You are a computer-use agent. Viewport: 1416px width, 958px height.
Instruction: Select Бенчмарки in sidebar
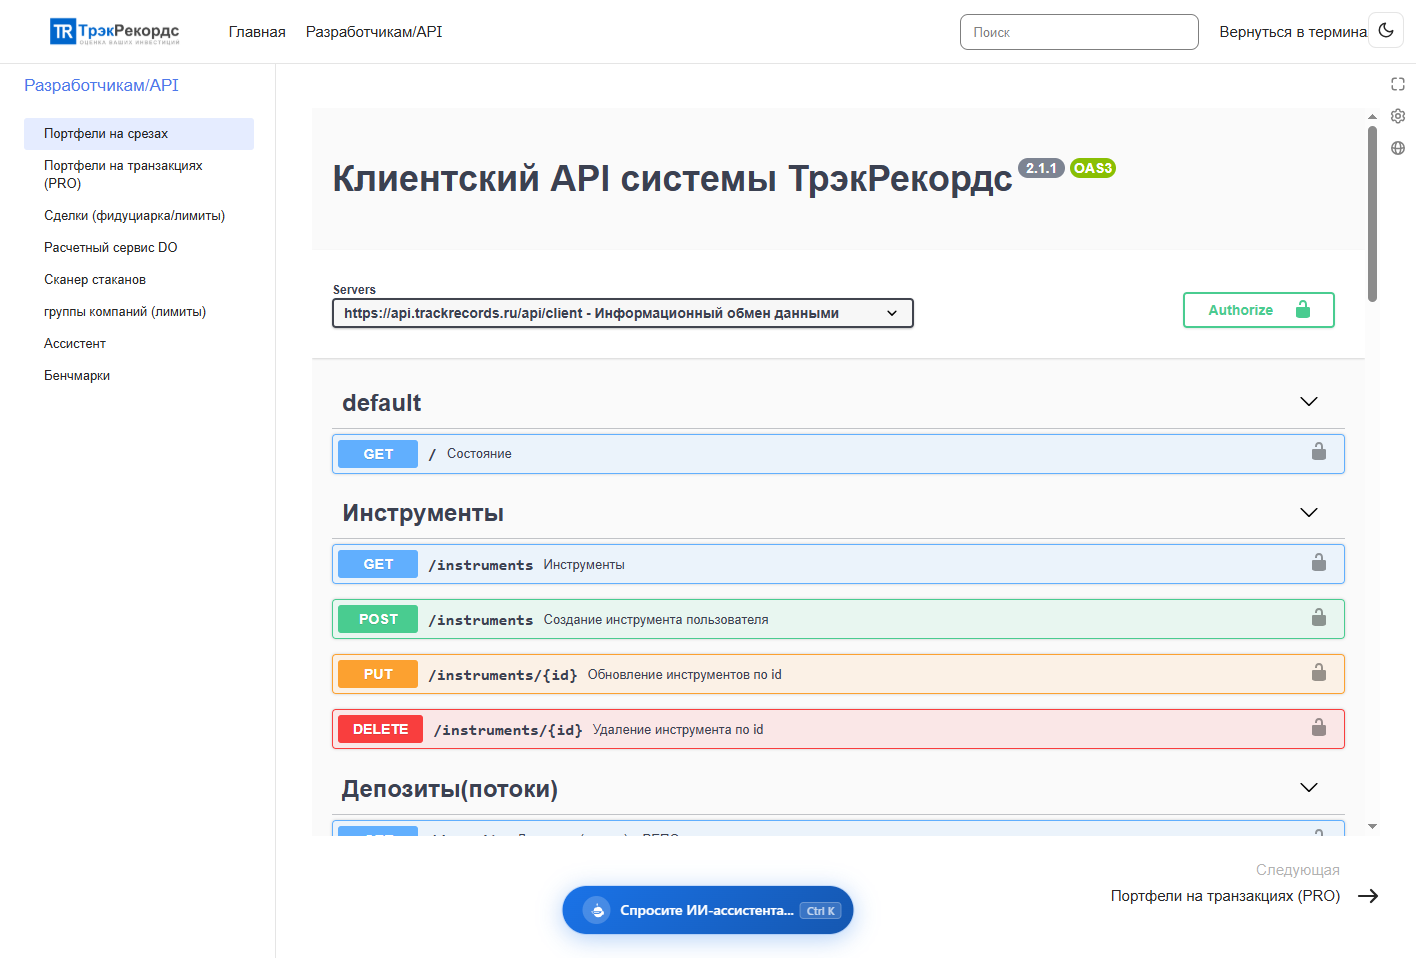[139, 376]
